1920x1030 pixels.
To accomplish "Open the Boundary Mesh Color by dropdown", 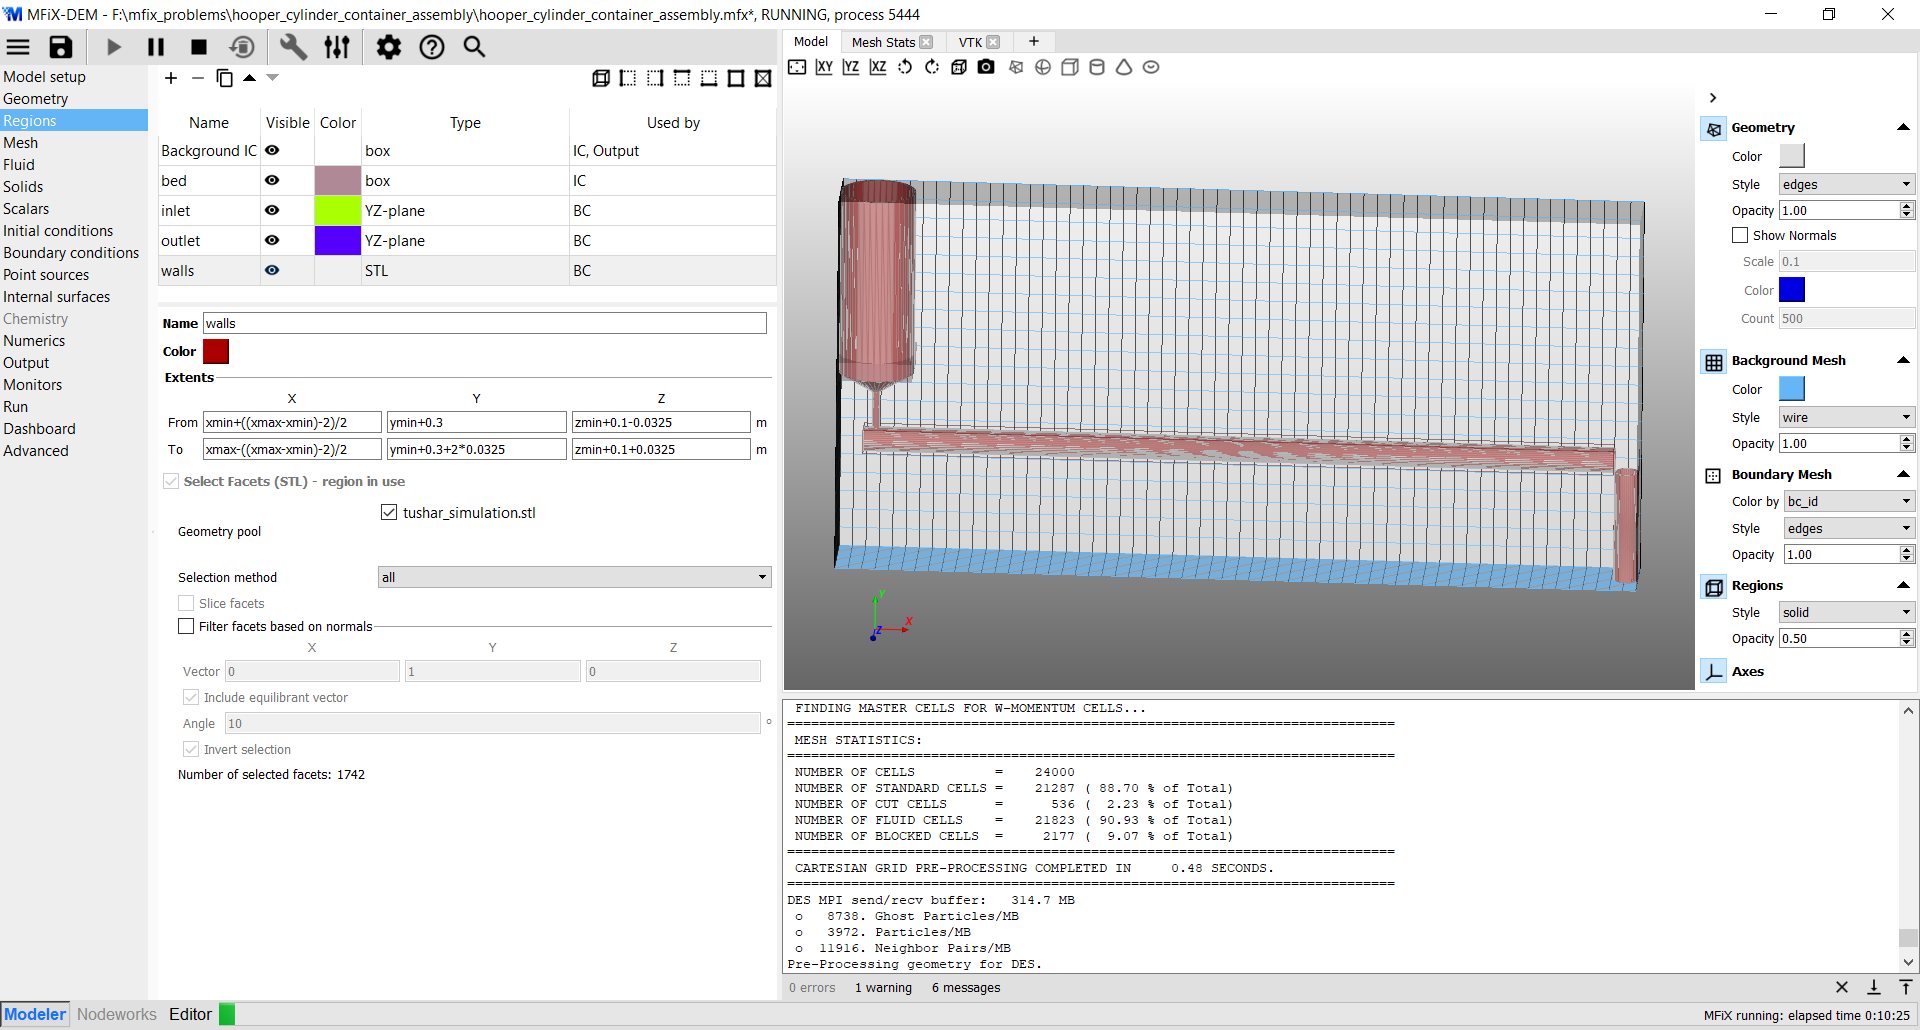I will 1849,501.
